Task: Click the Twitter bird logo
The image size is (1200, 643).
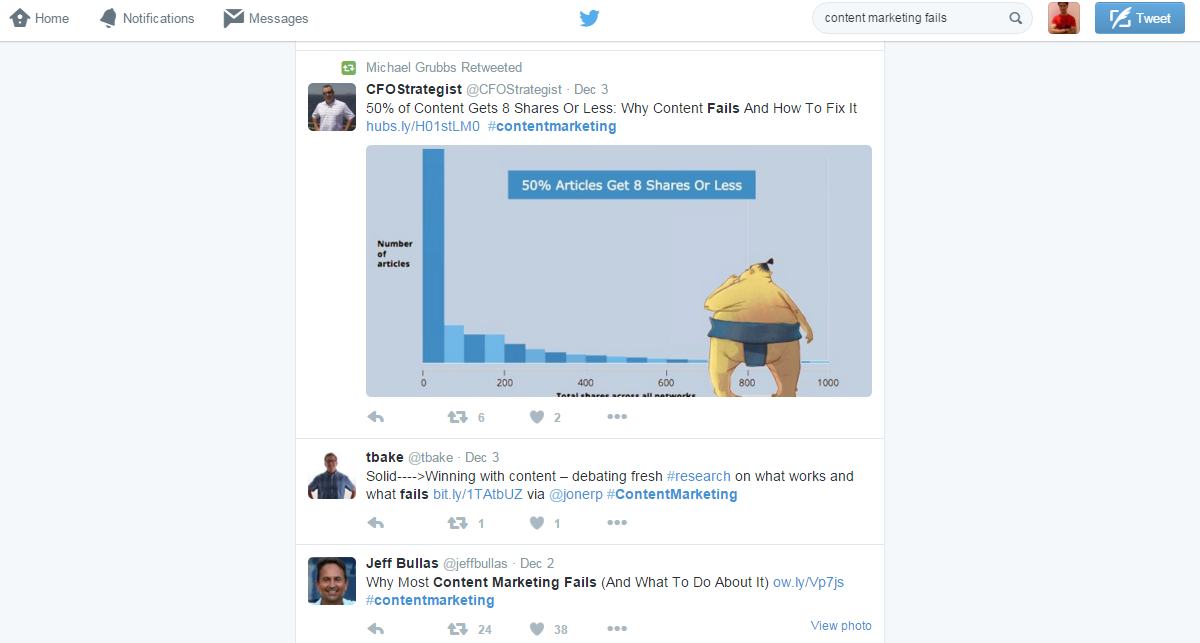Action: 590,18
